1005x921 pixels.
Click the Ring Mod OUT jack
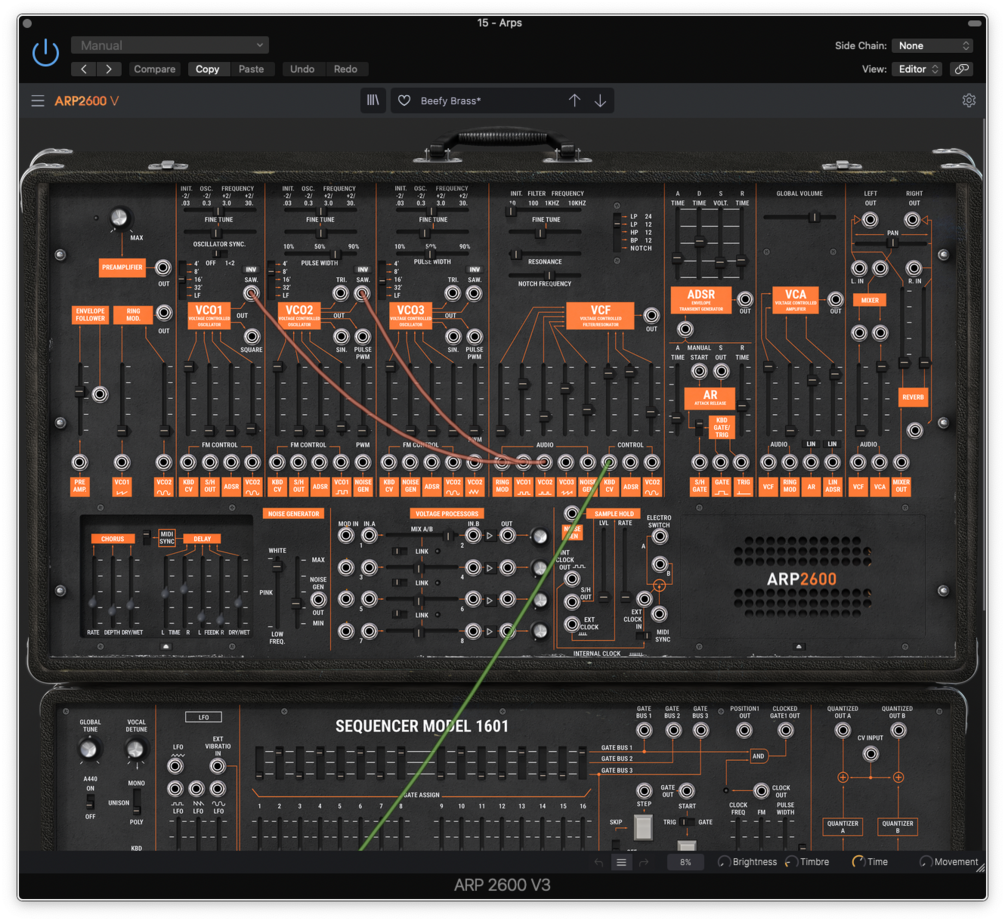click(x=164, y=313)
